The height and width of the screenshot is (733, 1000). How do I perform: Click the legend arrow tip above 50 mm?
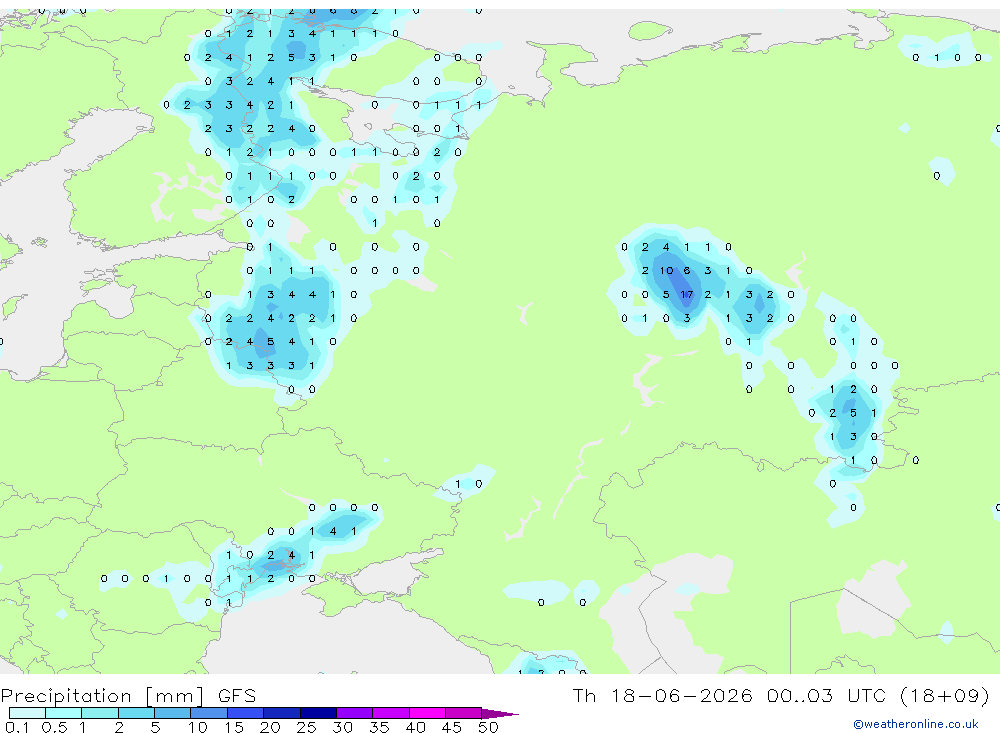[x=501, y=714]
